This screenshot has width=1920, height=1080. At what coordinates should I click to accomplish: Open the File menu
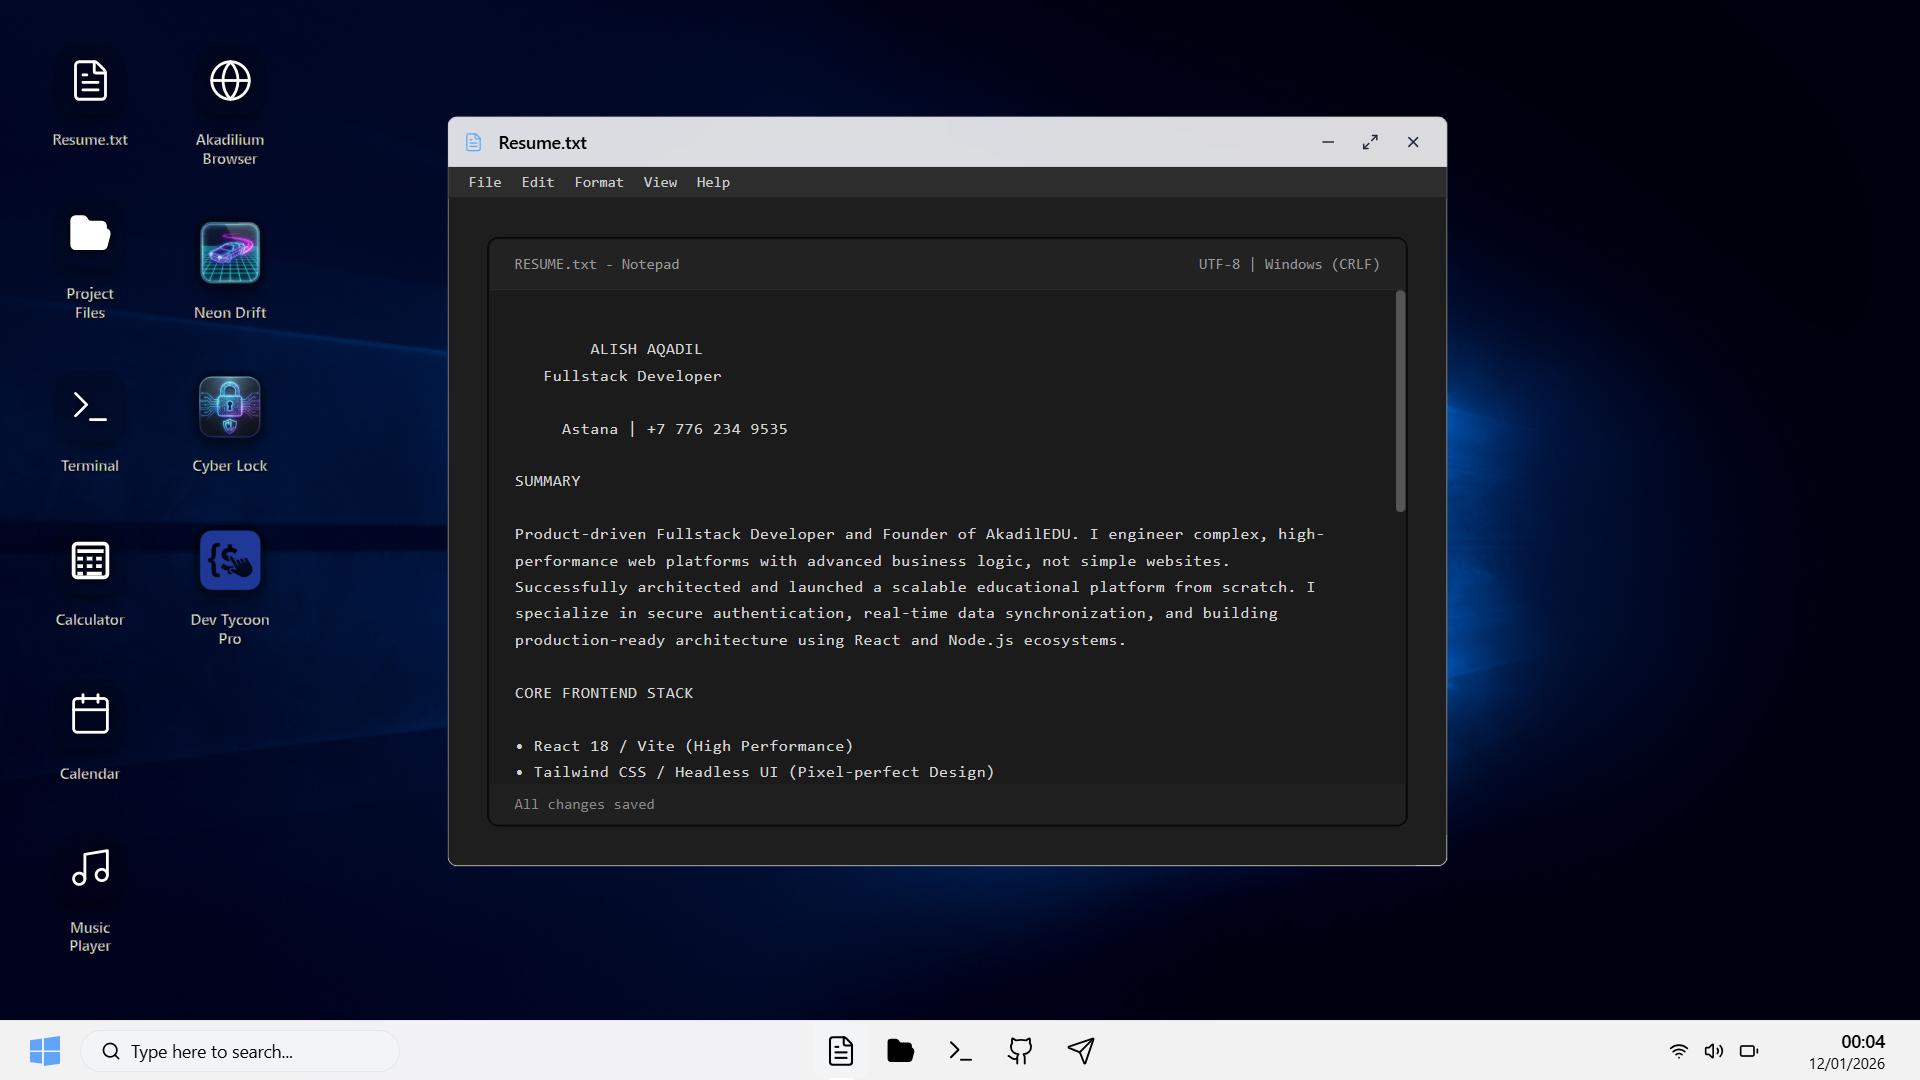pos(485,182)
